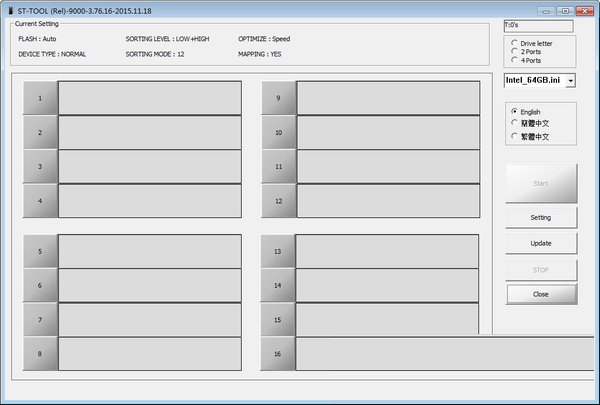The image size is (600, 405).
Task: Click port slot number 4 button
Action: pos(40,201)
